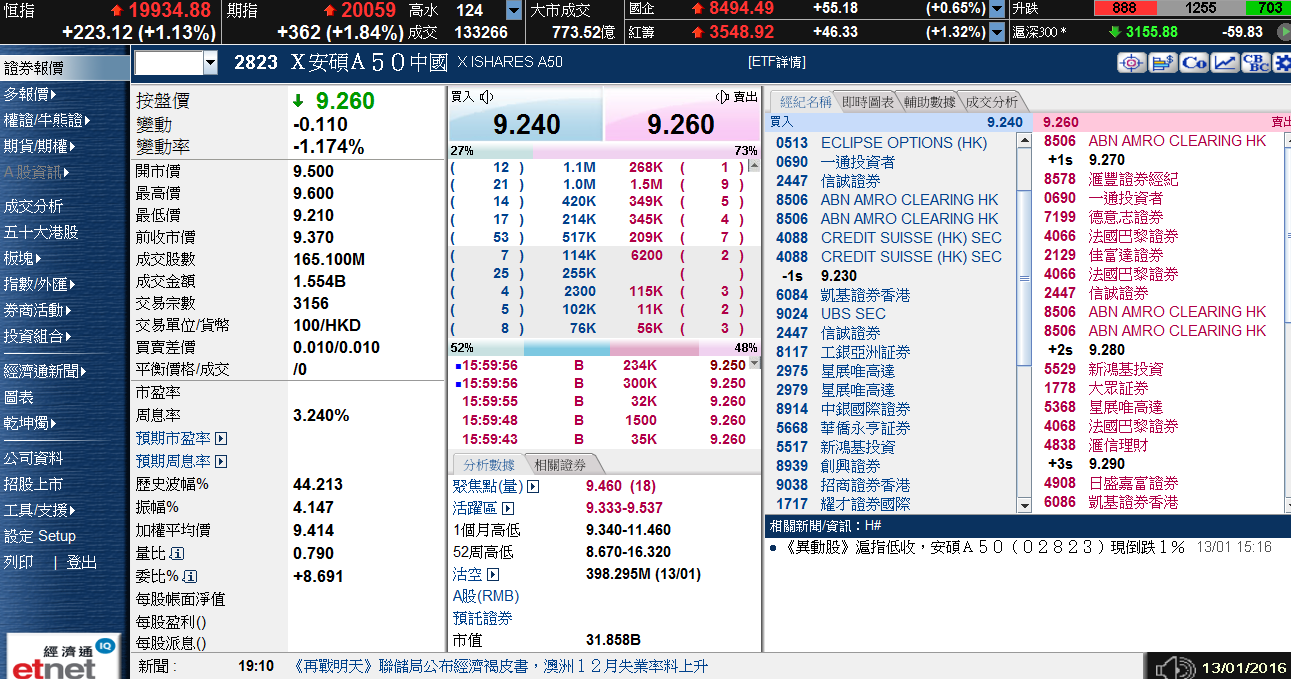Image resolution: width=1291 pixels, height=679 pixels.
Task: Expand the 經濟通新聞 sidebar menu
Action: [44, 371]
